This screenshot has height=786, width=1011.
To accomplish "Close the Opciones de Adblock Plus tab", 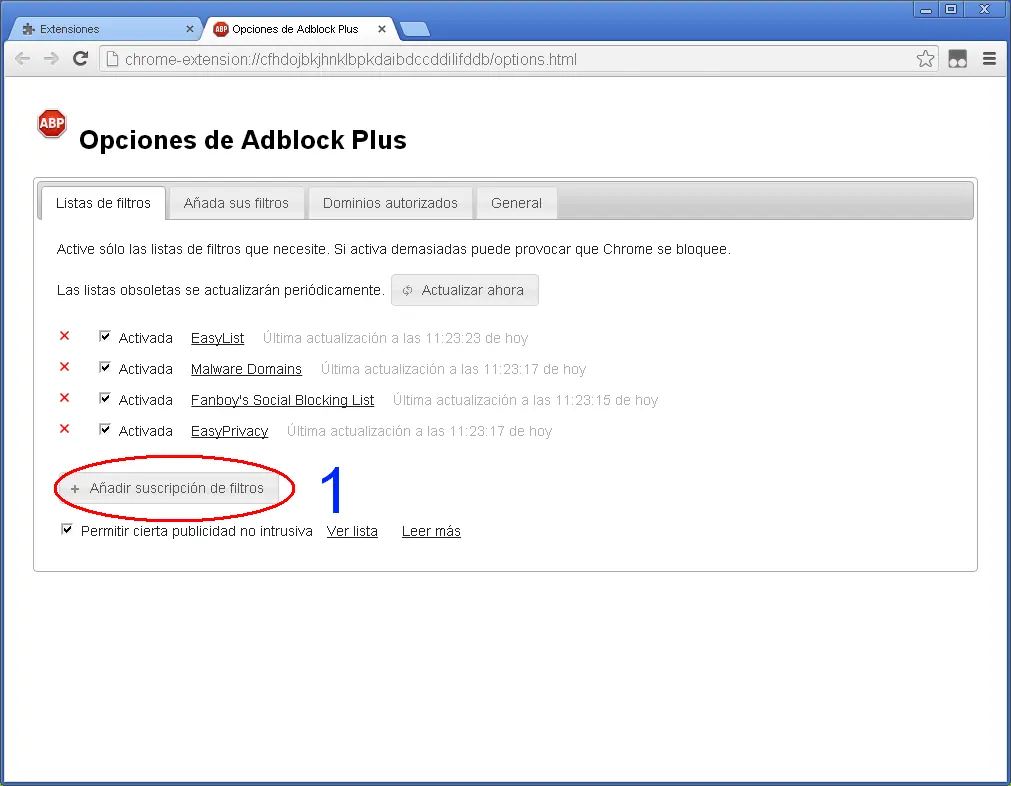I will coord(382,29).
